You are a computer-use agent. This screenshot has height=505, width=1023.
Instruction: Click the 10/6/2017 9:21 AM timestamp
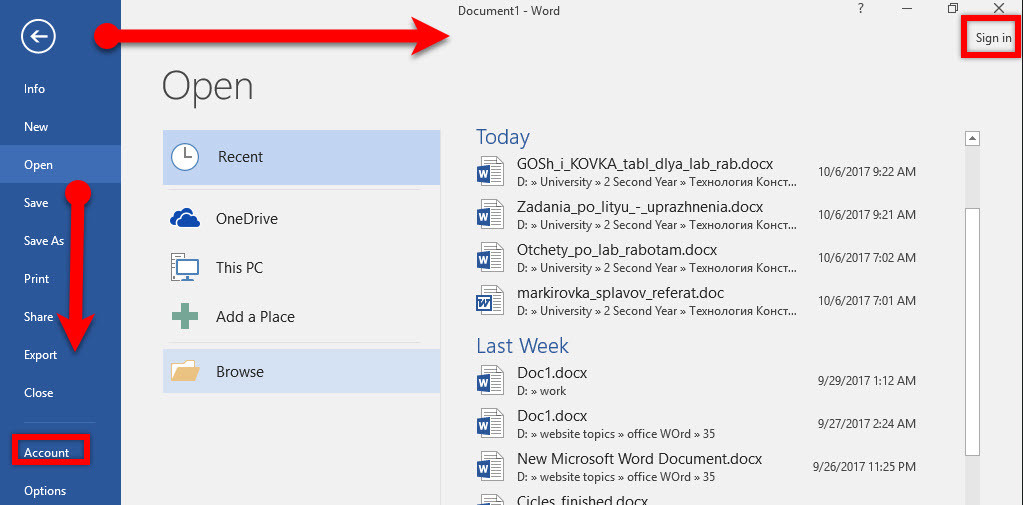pyautogui.click(x=867, y=215)
